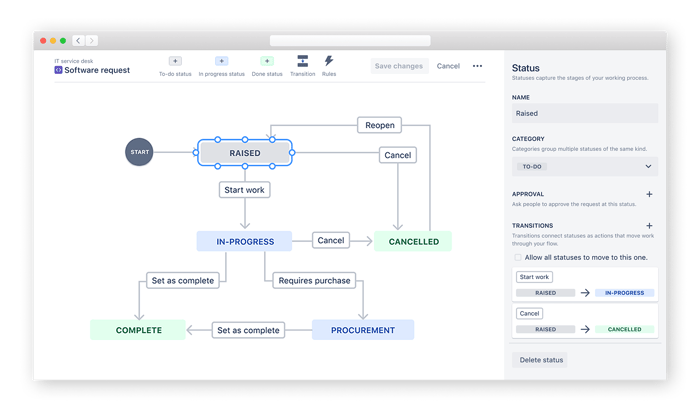The width and height of the screenshot is (700, 411).
Task: Select Set as complete transition from IN-PROGRESS
Action: click(x=183, y=280)
